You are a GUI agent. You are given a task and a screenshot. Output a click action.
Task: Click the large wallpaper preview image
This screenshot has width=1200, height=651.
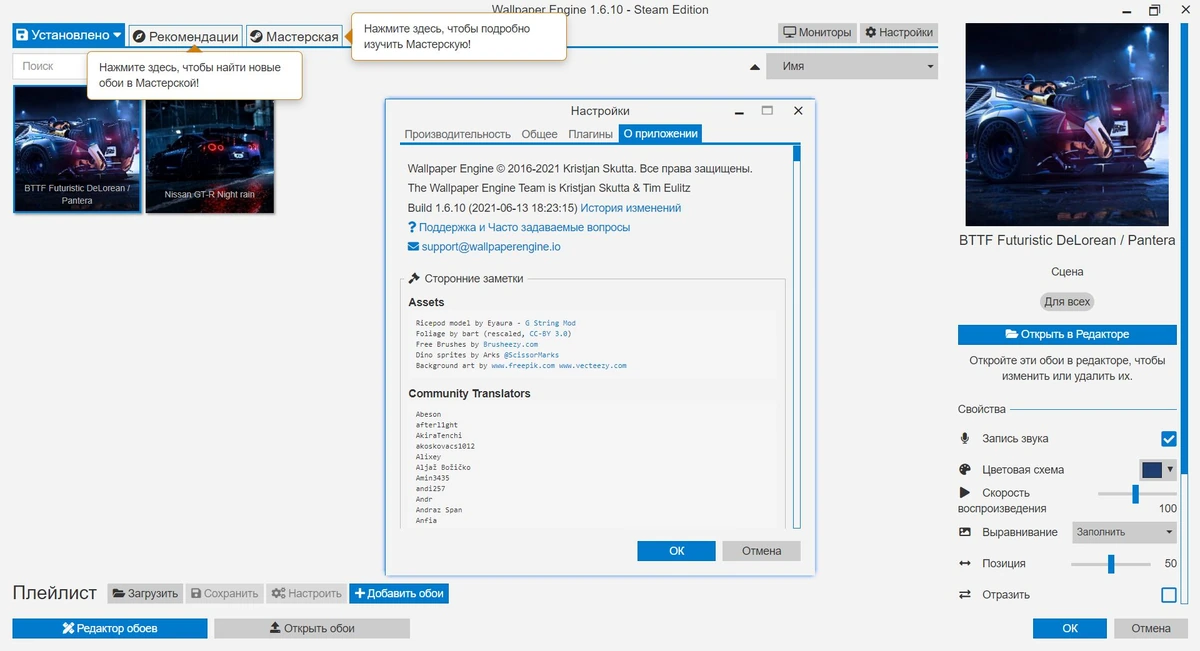click(1066, 125)
